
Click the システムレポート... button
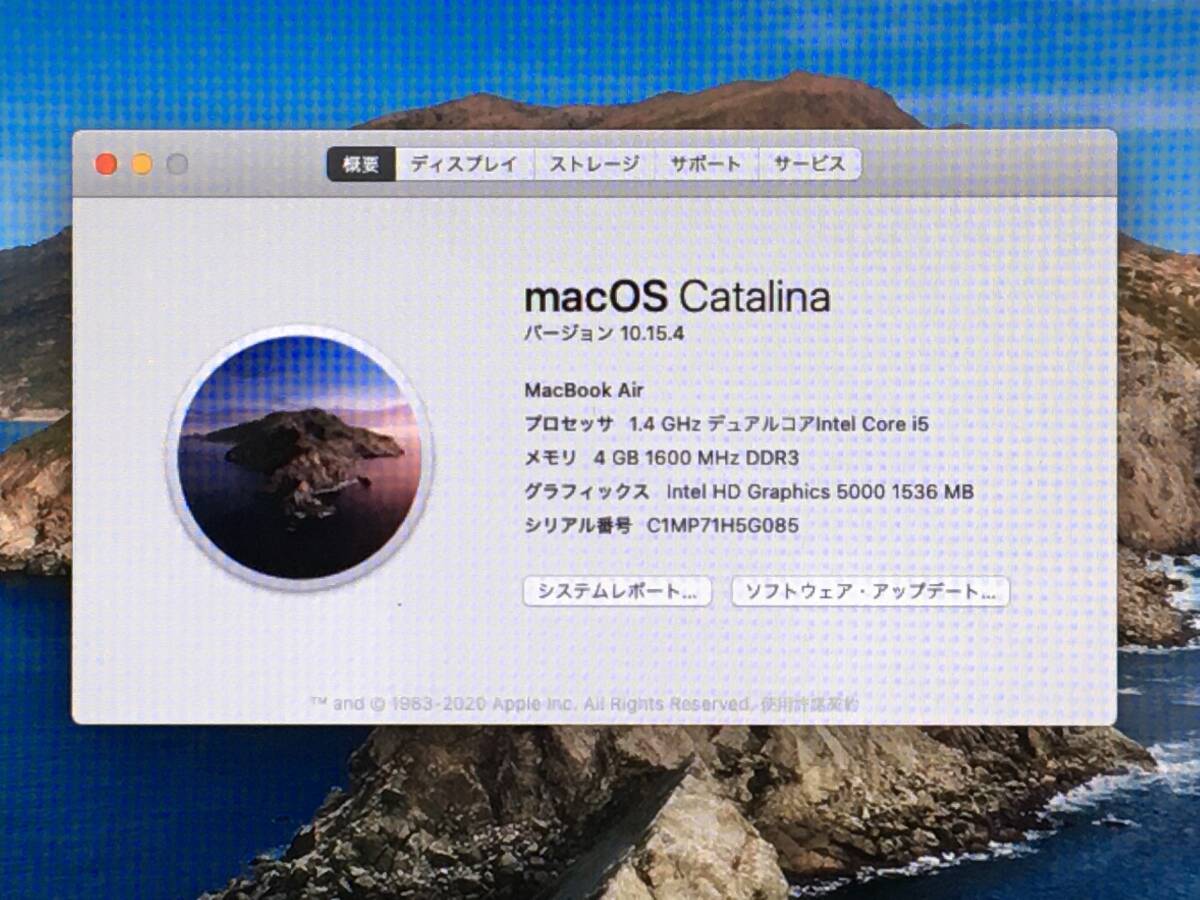tap(617, 591)
